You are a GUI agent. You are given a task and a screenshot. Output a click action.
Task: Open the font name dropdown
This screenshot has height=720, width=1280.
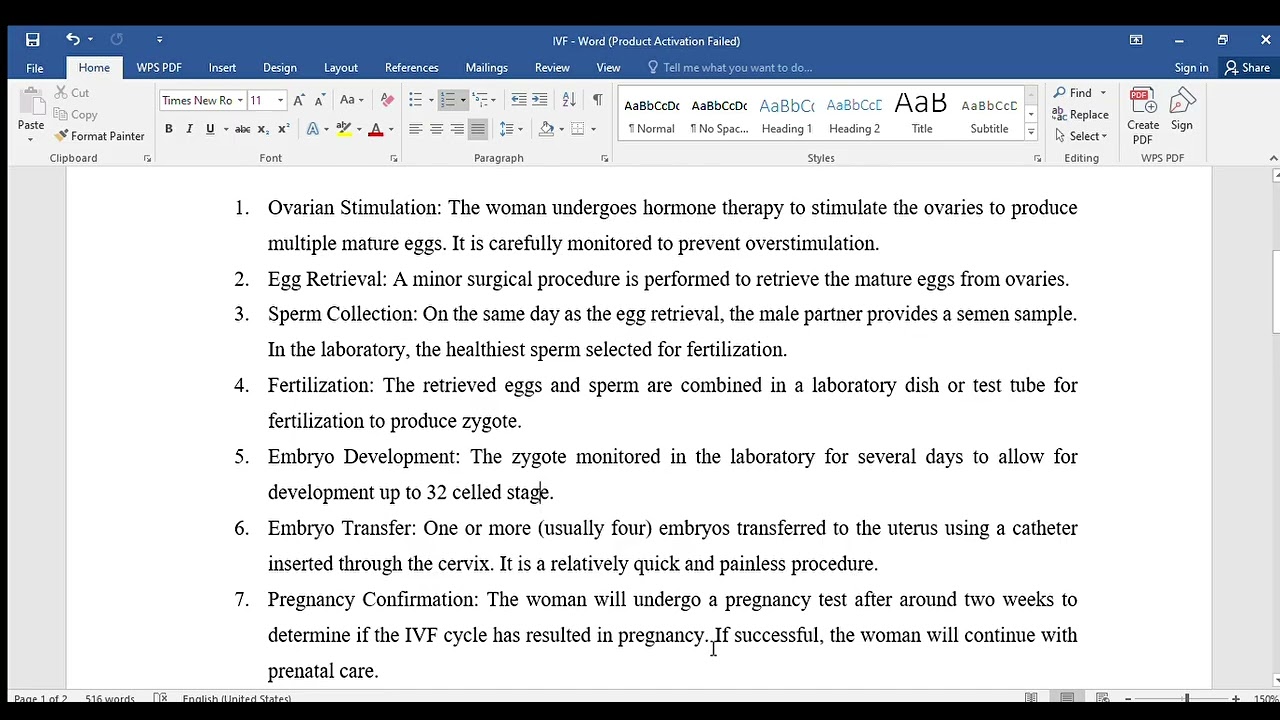pos(240,100)
